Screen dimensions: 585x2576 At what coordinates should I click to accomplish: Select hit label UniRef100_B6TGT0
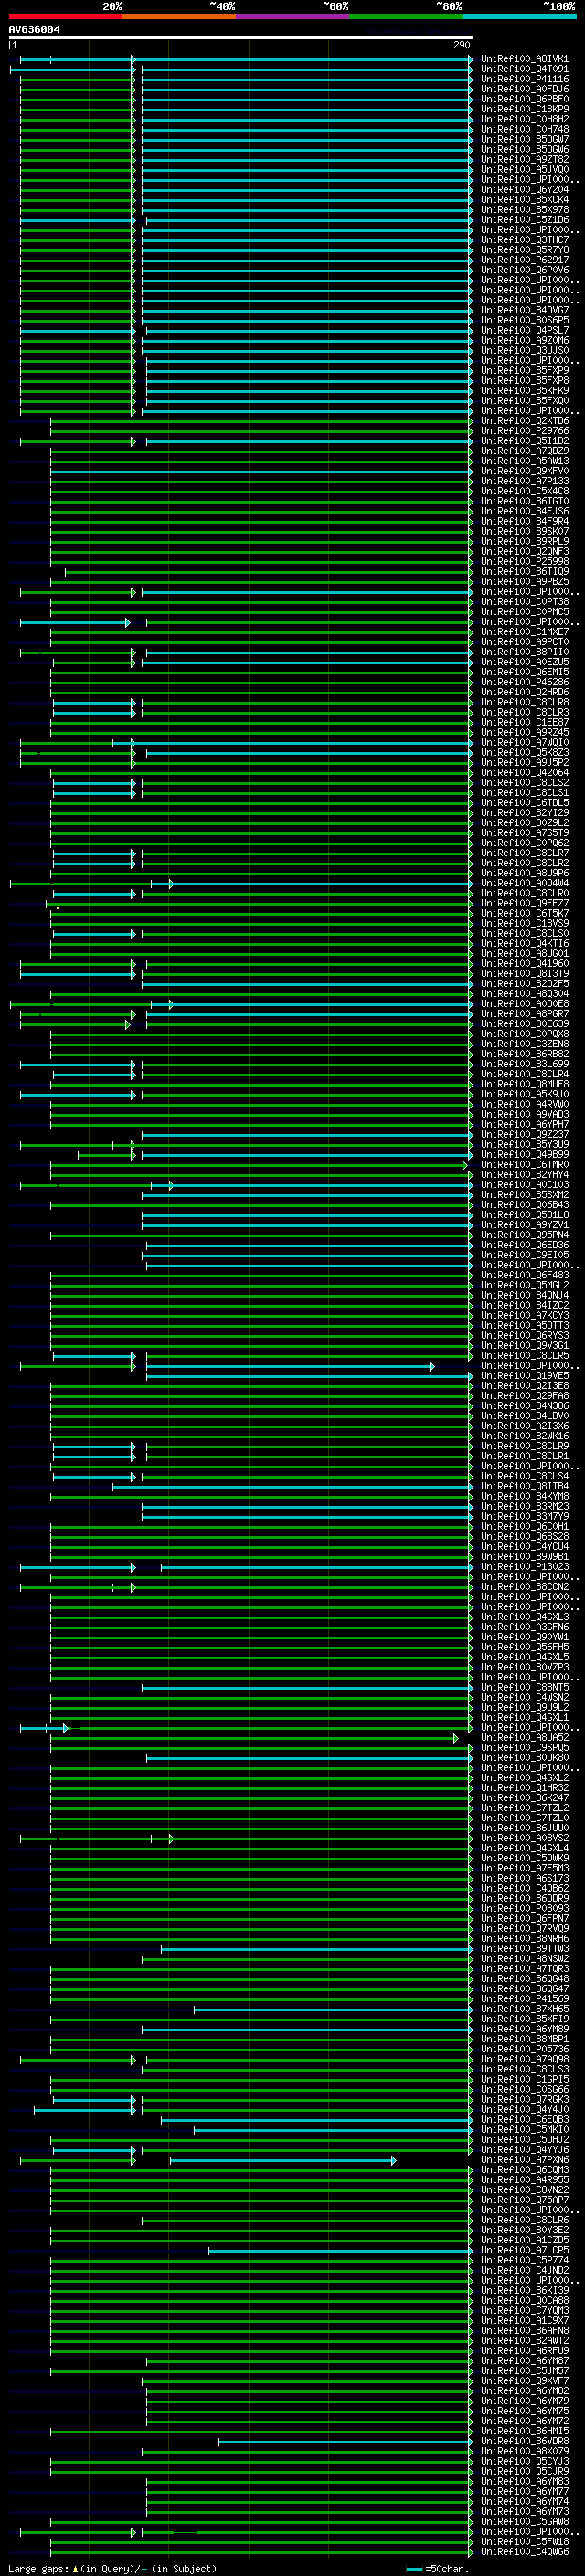click(x=525, y=502)
